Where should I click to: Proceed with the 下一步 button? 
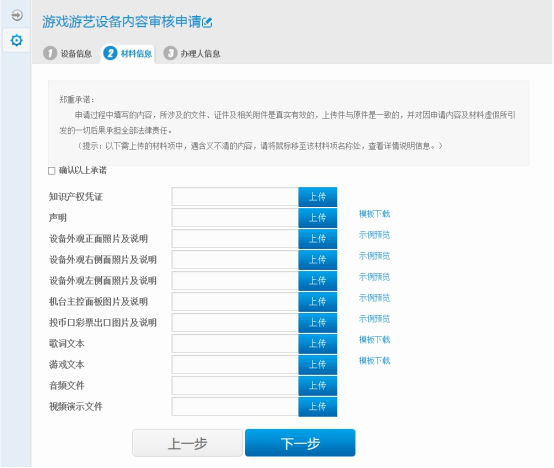point(300,443)
